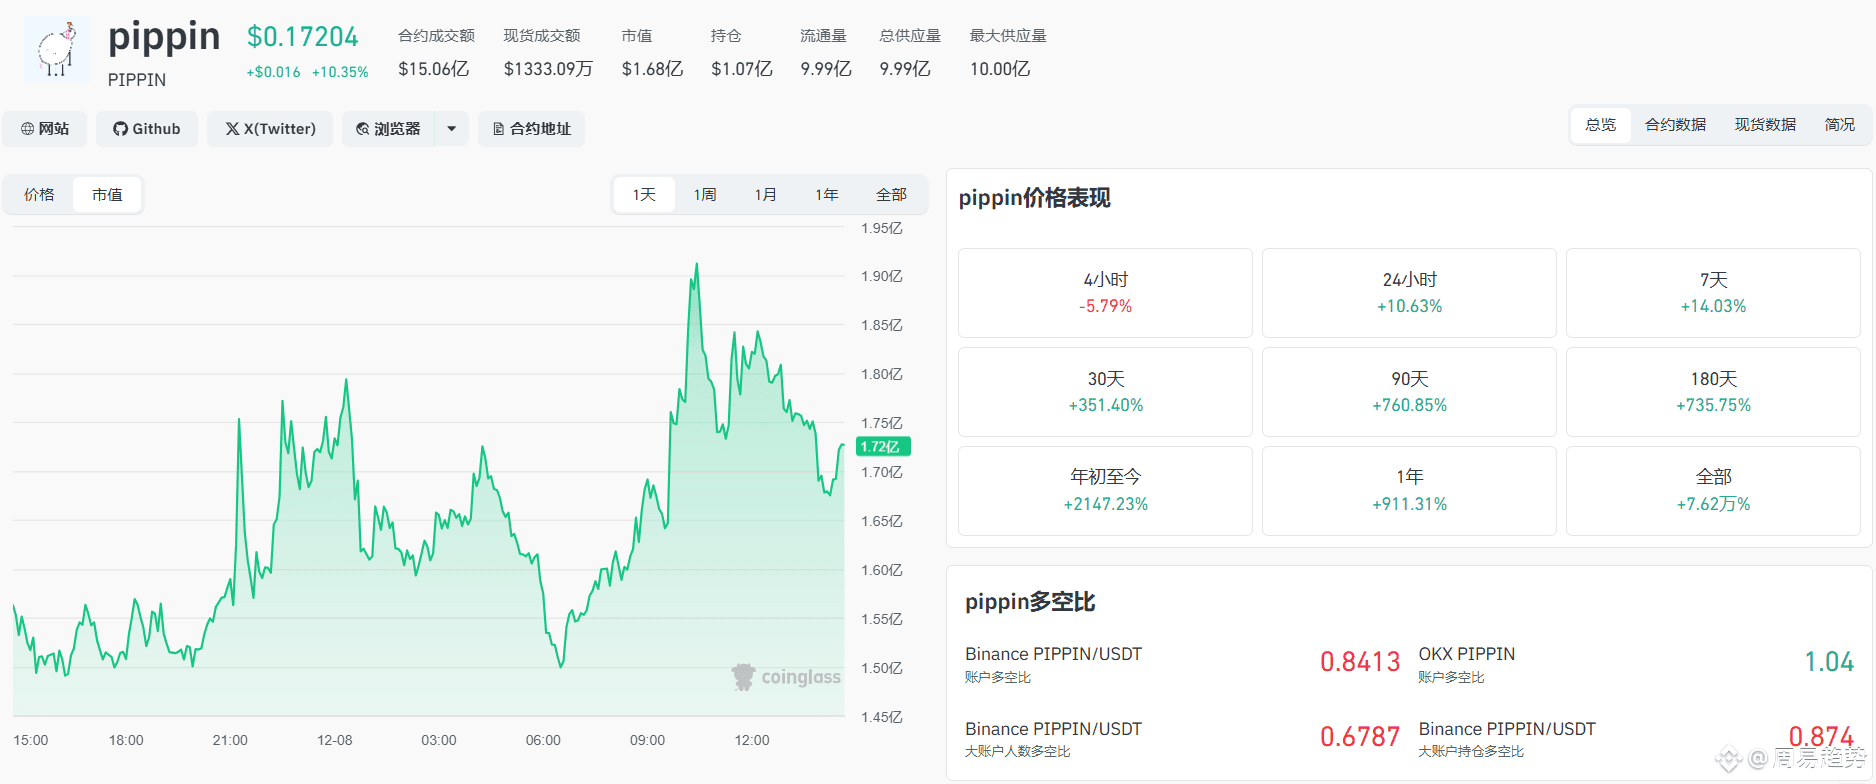Click the 24小时 +10.63% performance card
The width and height of the screenshot is (1876, 784).
point(1409,293)
